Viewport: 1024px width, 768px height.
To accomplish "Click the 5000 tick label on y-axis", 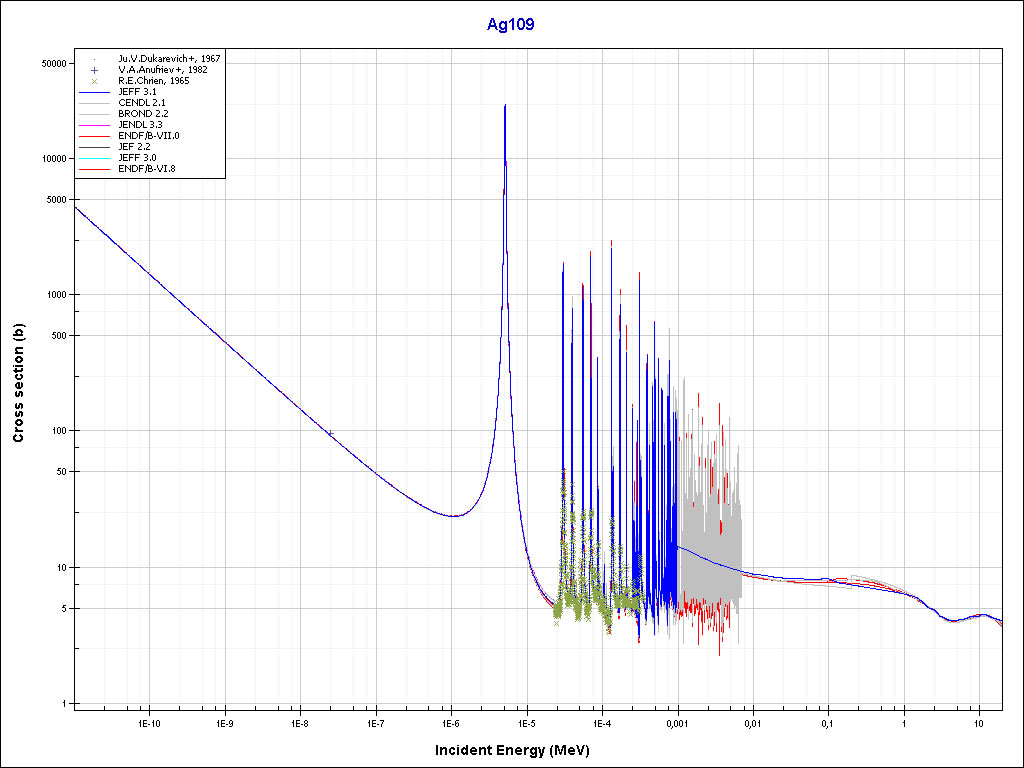I will tap(53, 200).
